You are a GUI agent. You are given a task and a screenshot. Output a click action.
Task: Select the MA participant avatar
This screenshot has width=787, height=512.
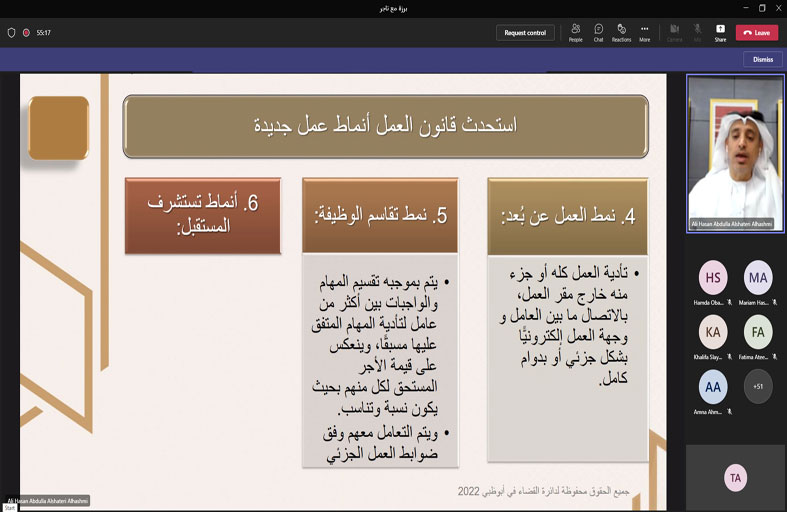tap(758, 277)
